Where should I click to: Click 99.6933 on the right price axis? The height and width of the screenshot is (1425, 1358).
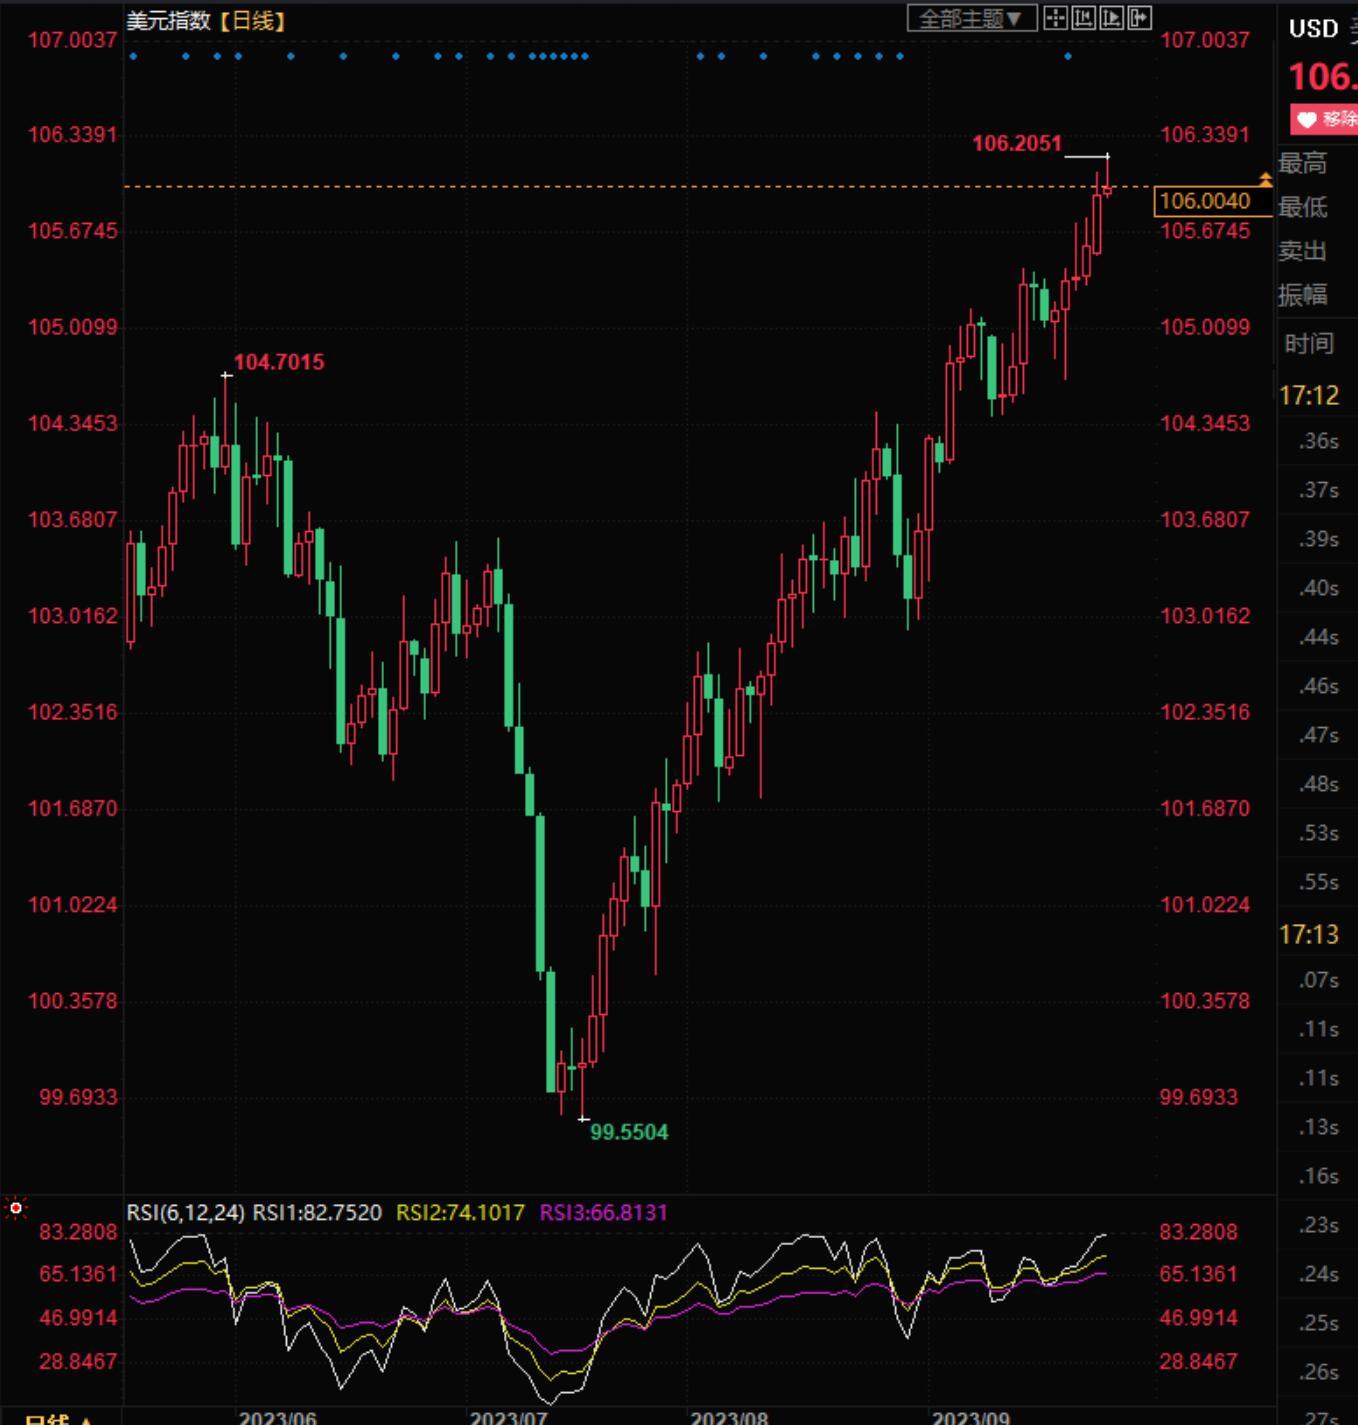1198,1097
